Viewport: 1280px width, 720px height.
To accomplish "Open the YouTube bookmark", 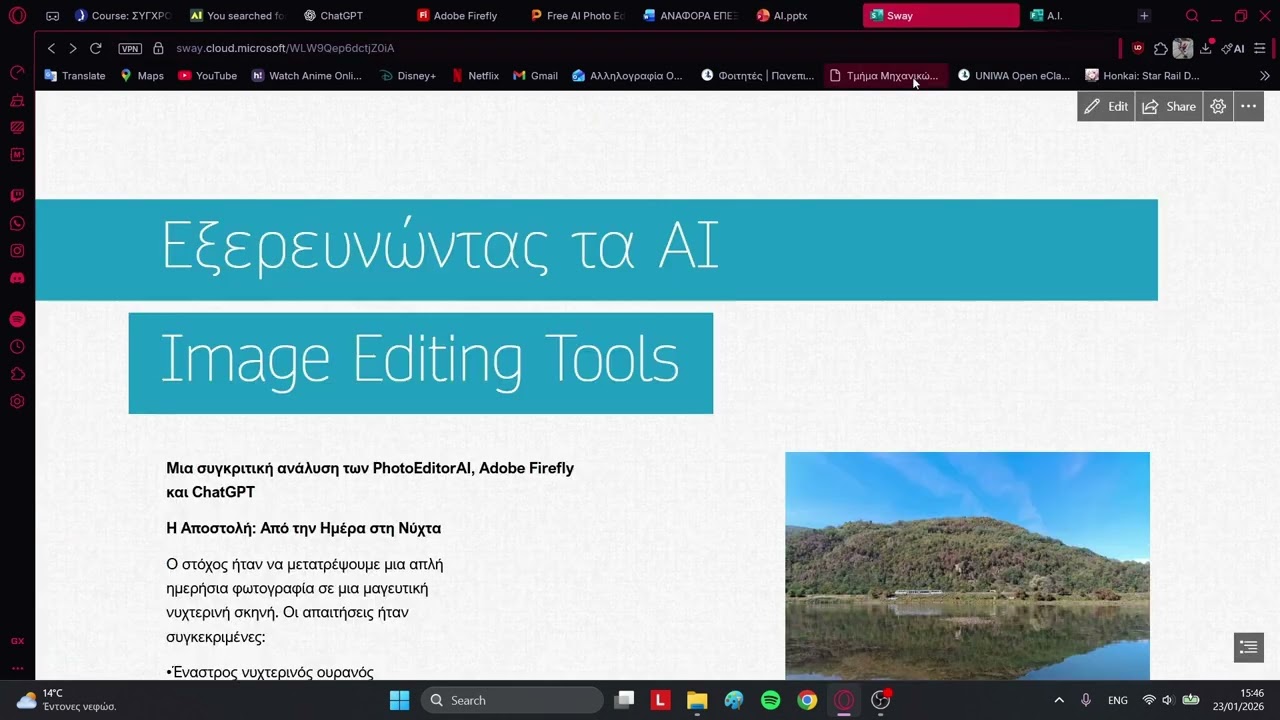I will [207, 76].
